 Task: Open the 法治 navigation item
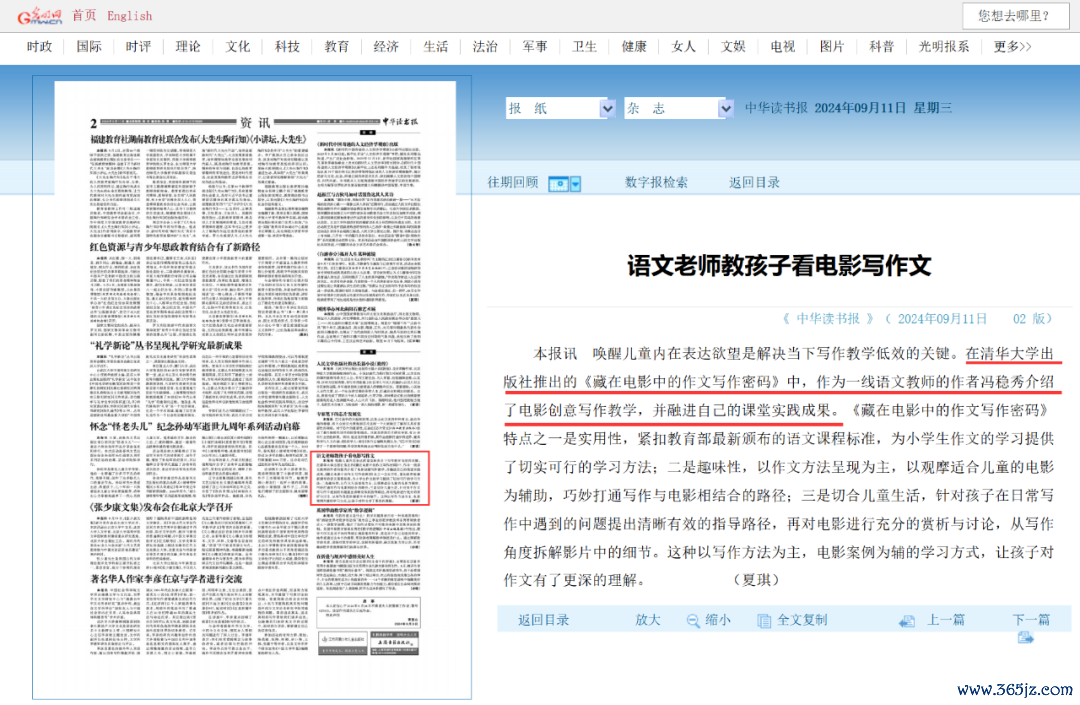(x=486, y=47)
